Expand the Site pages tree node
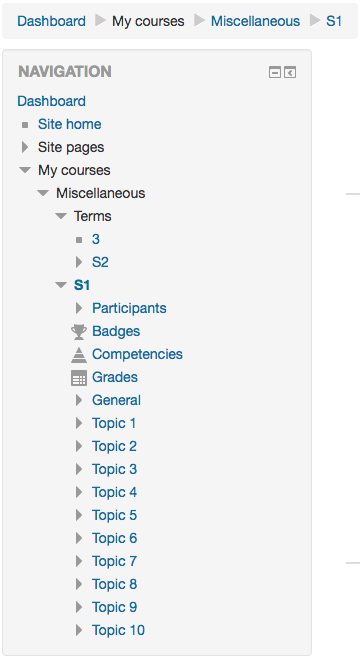The image size is (360, 659). pos(25,147)
